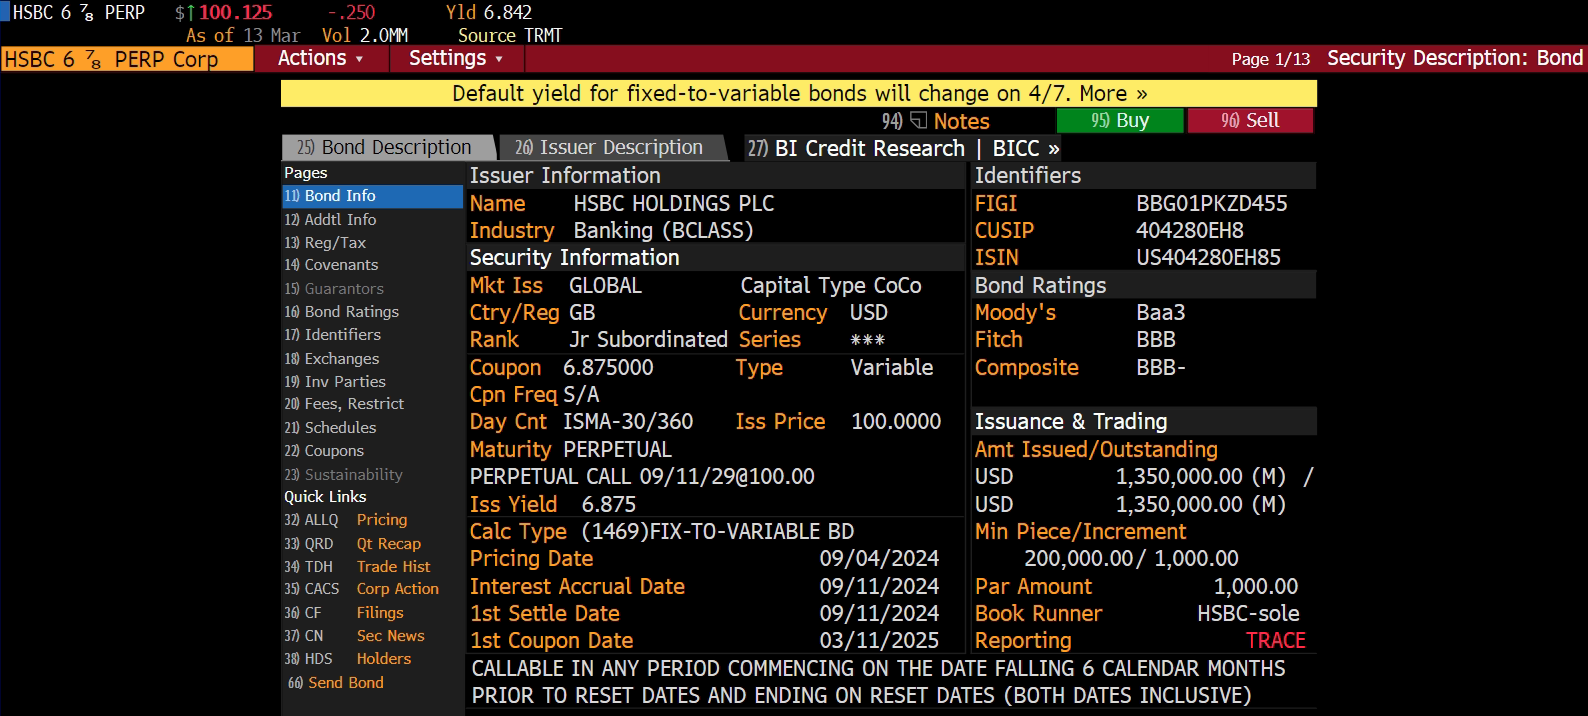This screenshot has height=716, width=1588.
Task: Click the Source TRMT text in header
Action: pyautogui.click(x=510, y=35)
